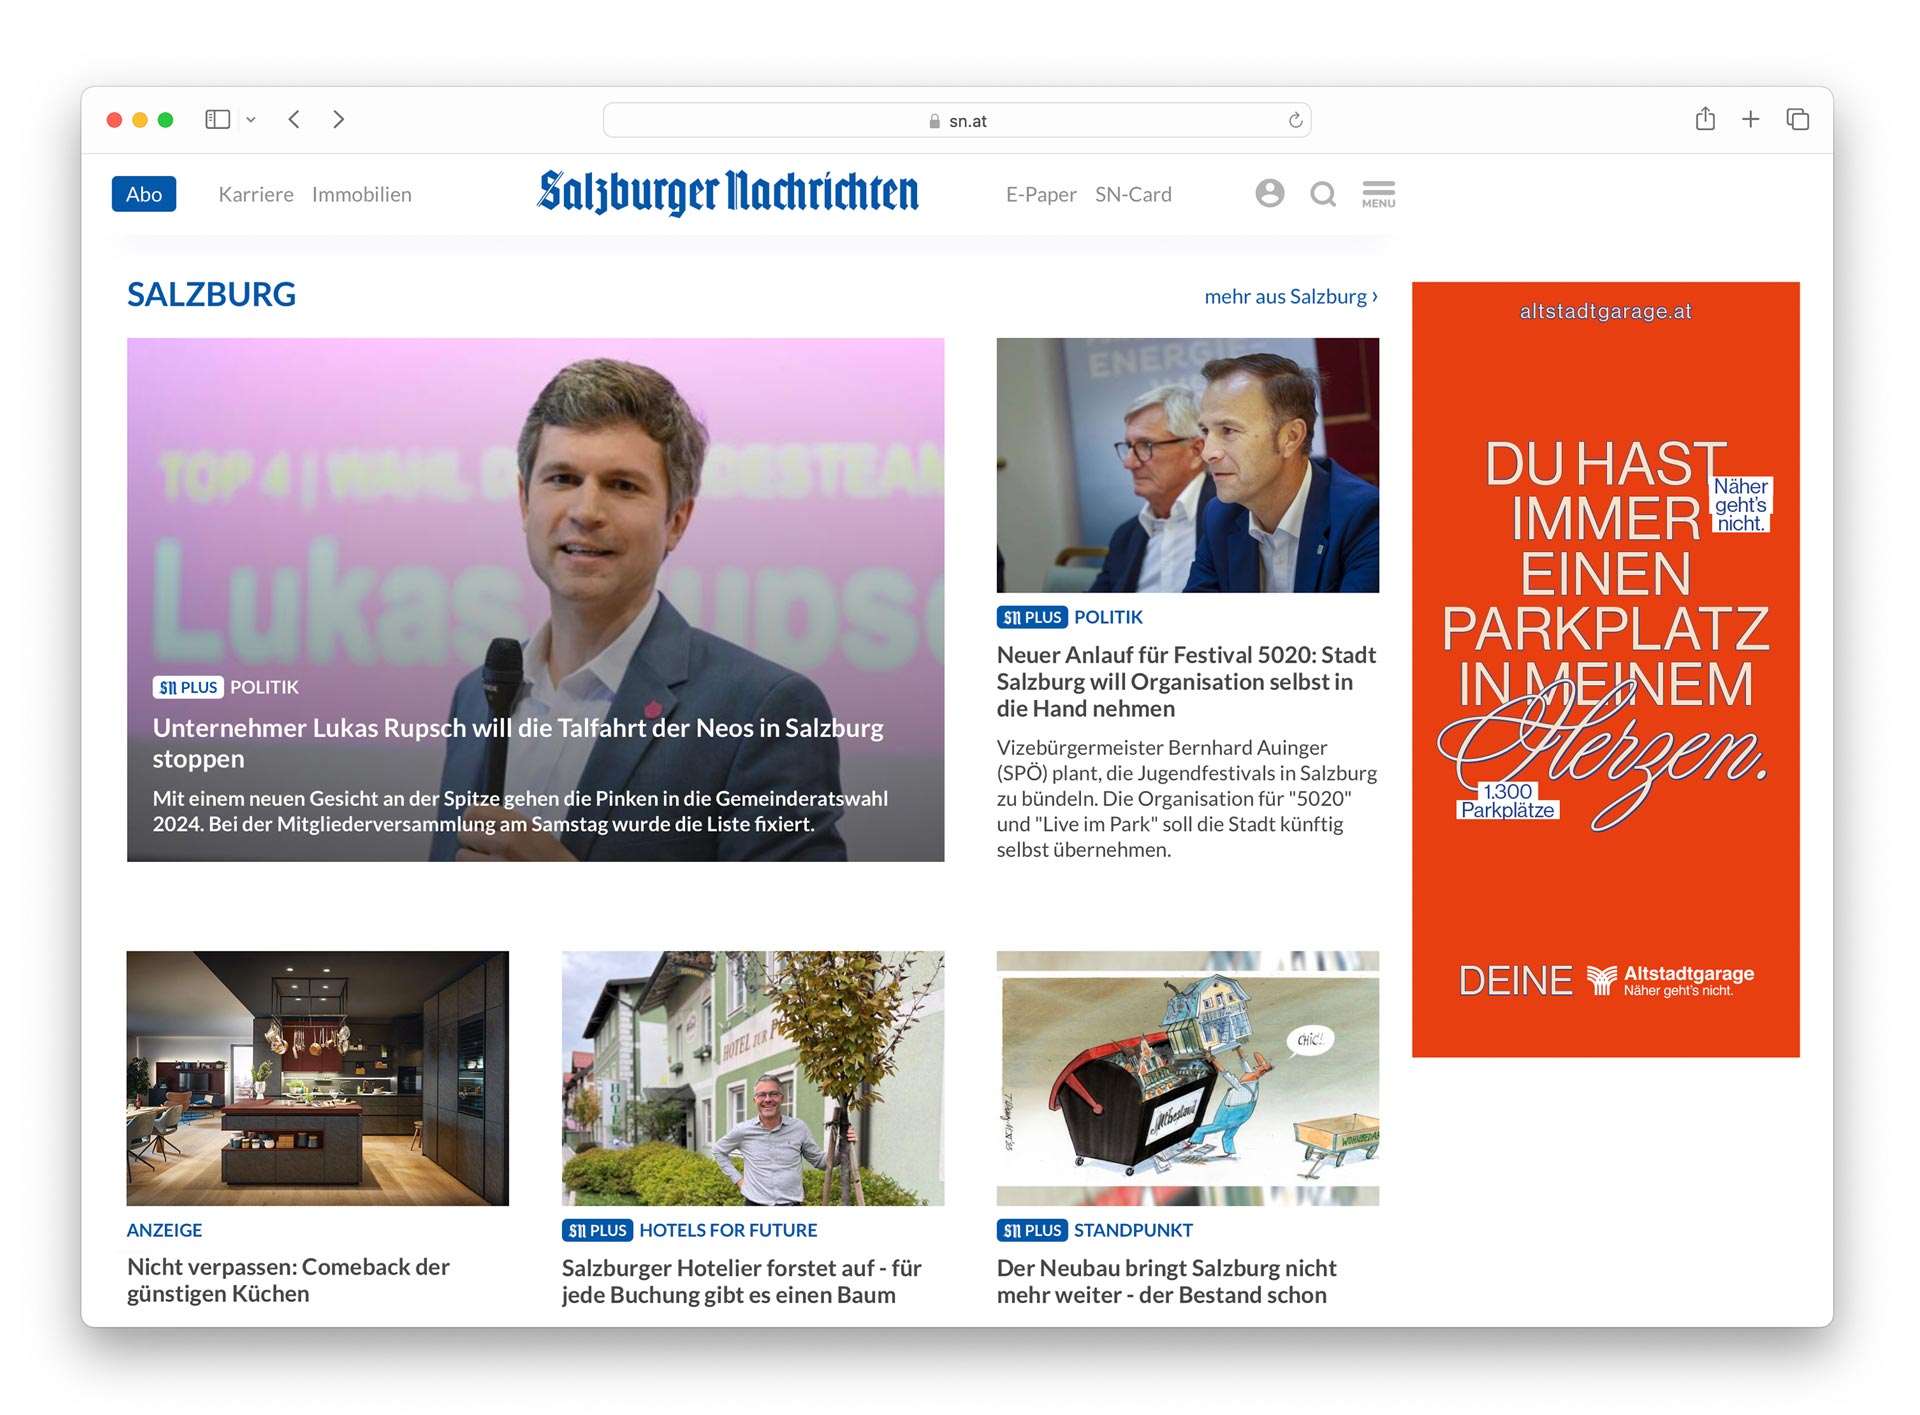Click POLITIK label above Festival 5020 headline
This screenshot has width=1920, height=1415.
[x=1108, y=617]
